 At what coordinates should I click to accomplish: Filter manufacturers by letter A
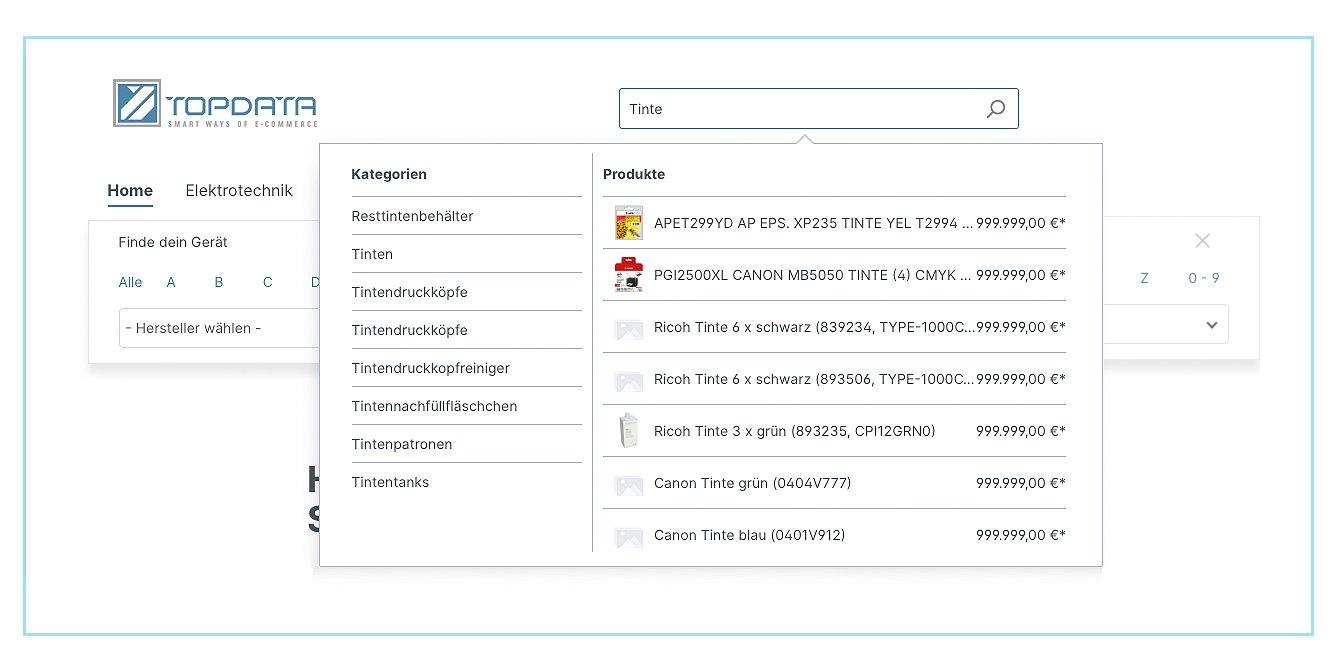coord(171,282)
